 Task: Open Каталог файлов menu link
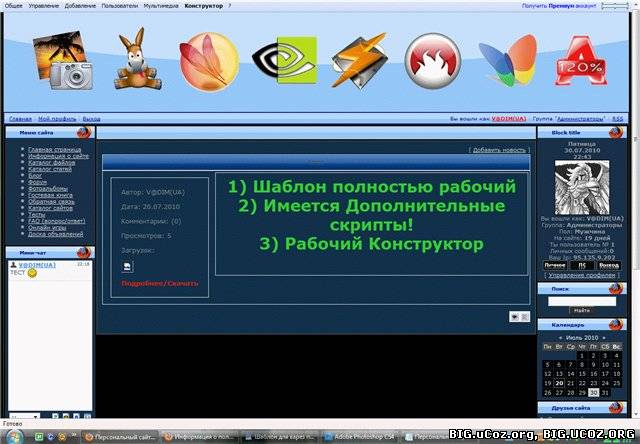click(x=51, y=162)
